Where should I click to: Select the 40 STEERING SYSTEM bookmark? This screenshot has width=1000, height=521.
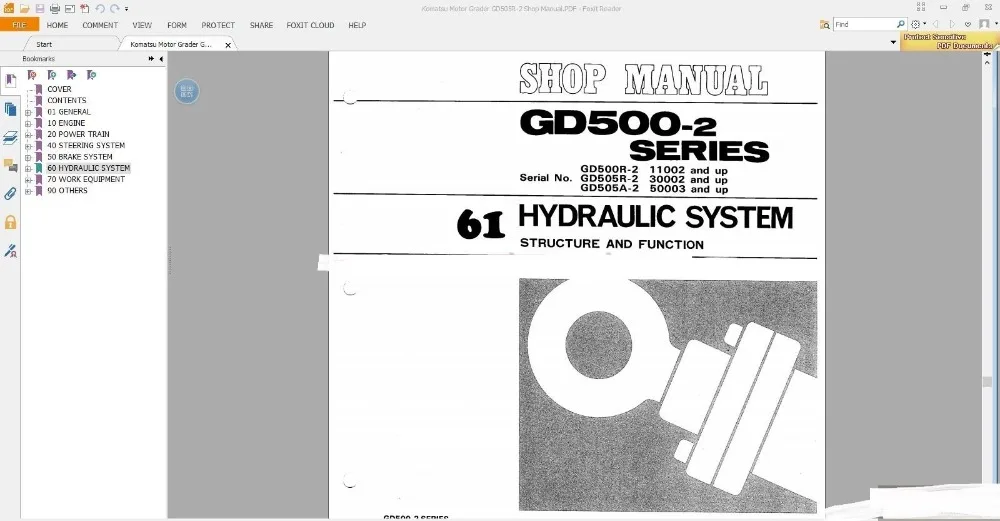pos(86,145)
